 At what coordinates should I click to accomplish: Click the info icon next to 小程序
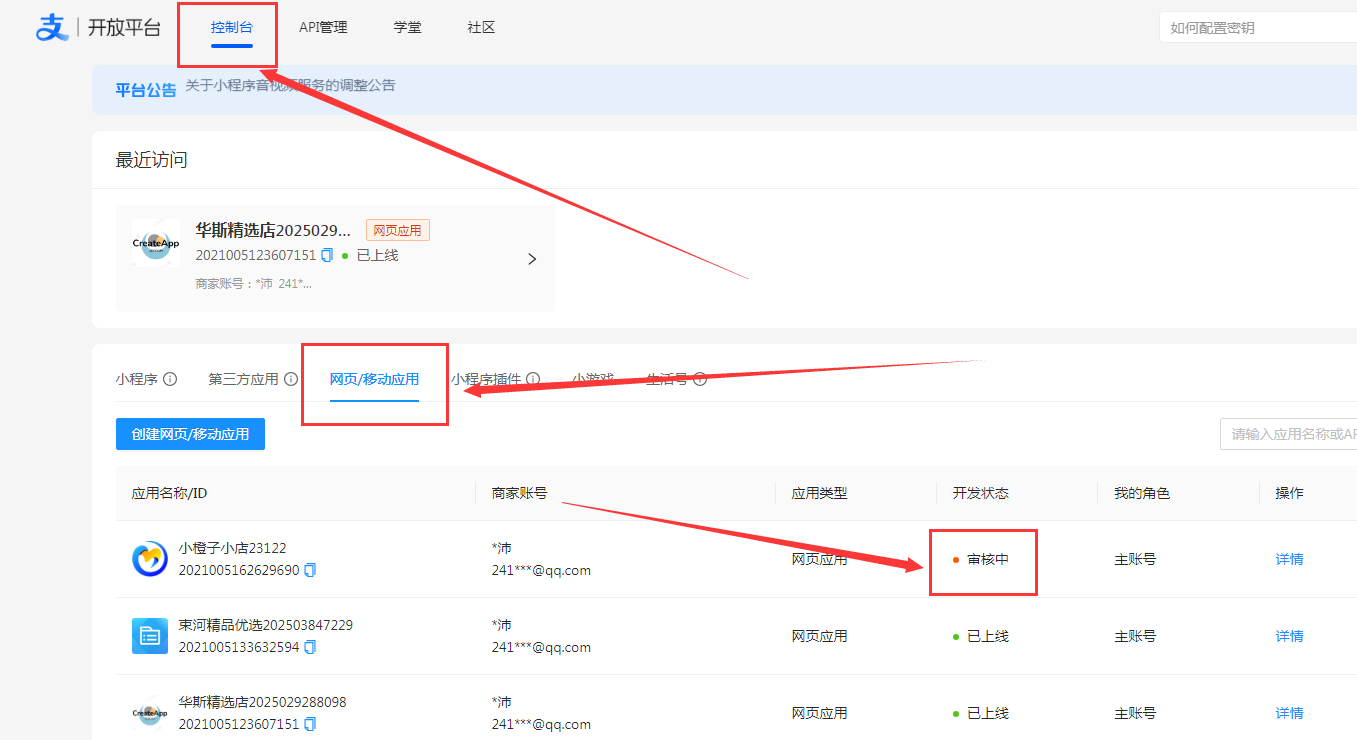[x=170, y=379]
